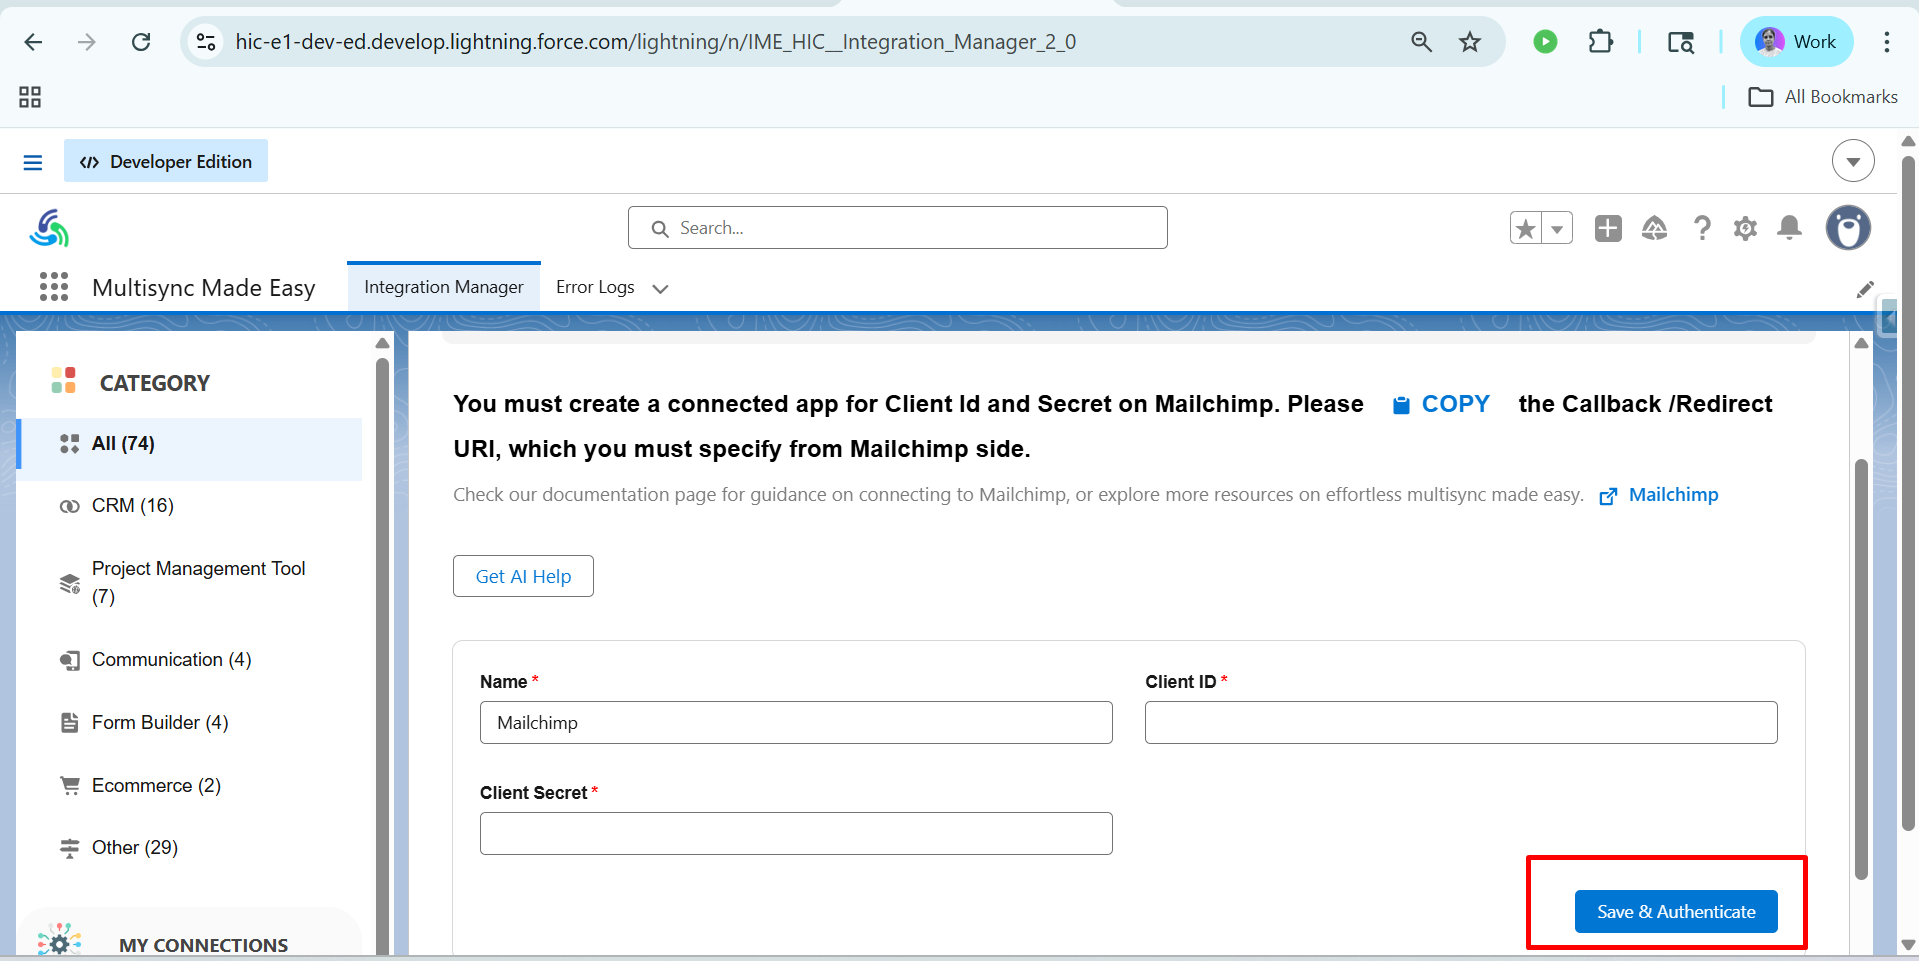View notifications bell
The image size is (1919, 961).
tap(1789, 229)
